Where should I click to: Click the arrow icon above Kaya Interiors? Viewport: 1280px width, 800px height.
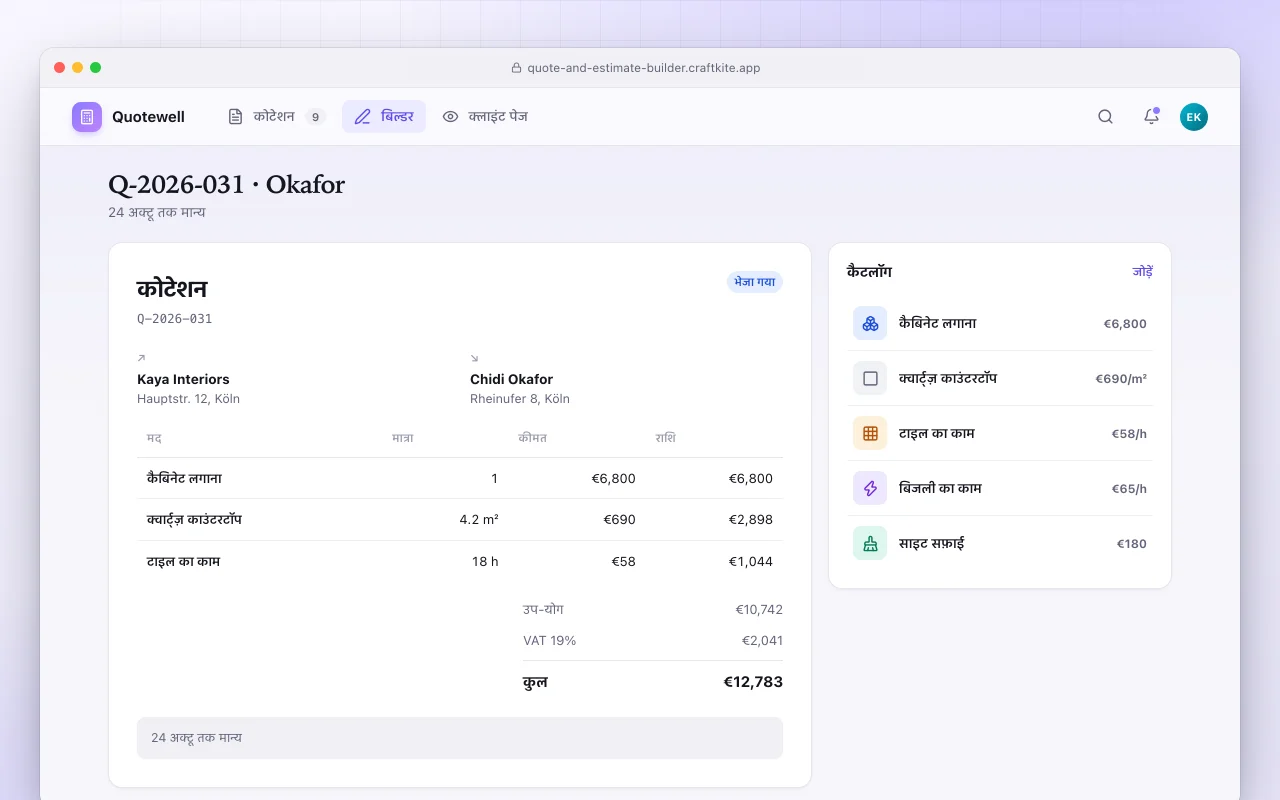(141, 358)
